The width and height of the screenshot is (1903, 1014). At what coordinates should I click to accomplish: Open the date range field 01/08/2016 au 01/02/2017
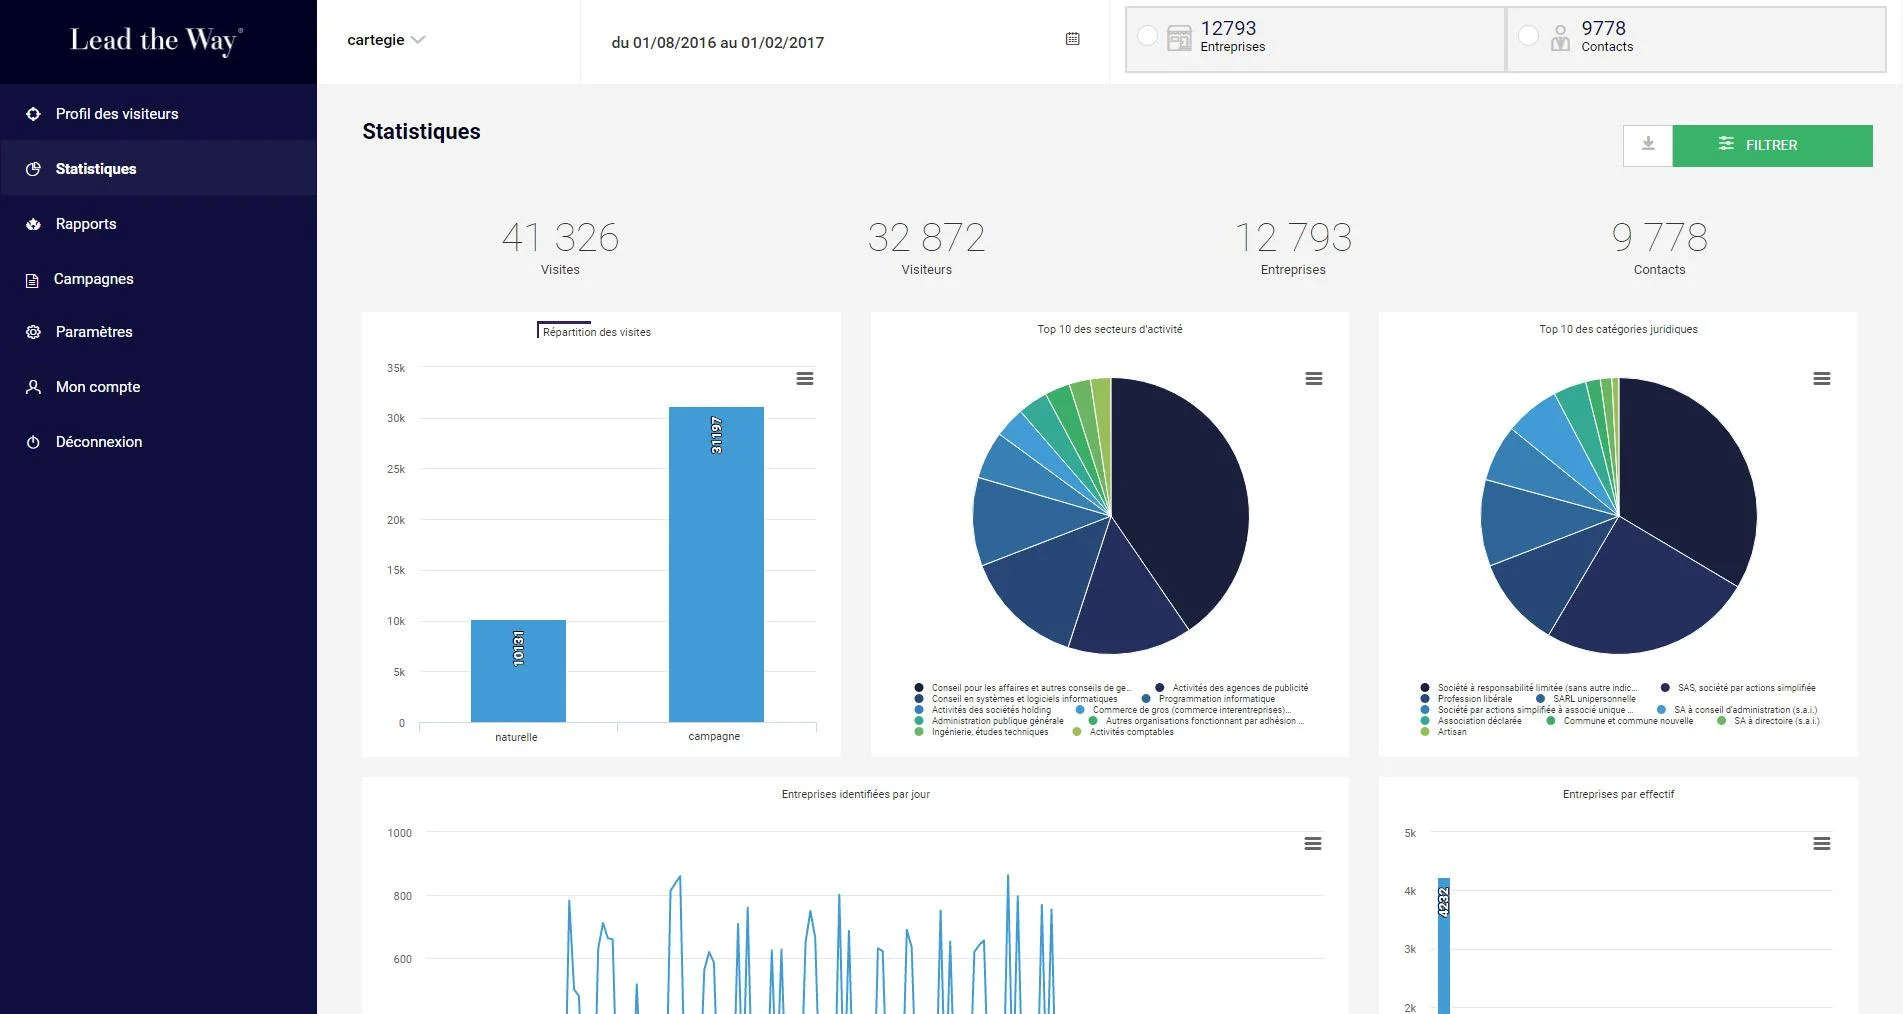(x=845, y=42)
